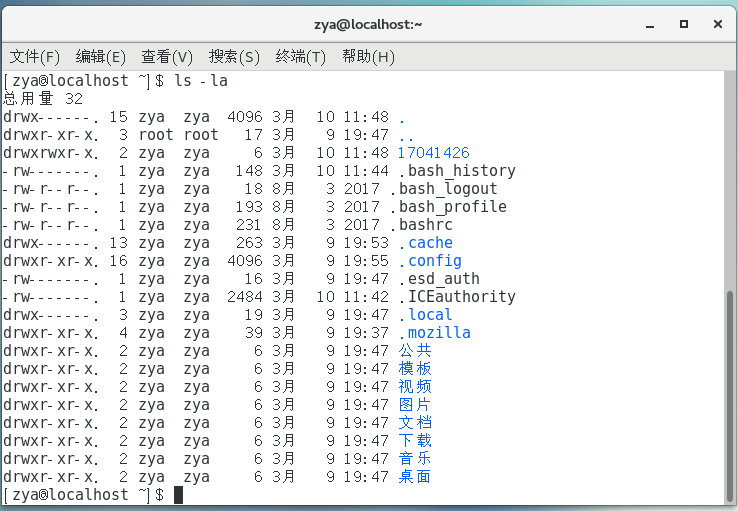Click the 'ls -la' command text
This screenshot has width=738, height=511.
(201, 81)
